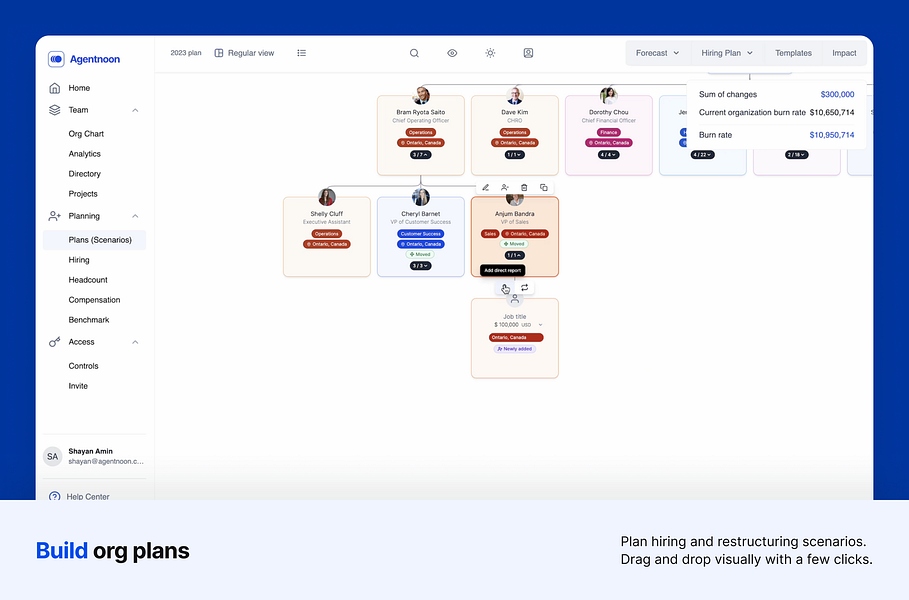The width and height of the screenshot is (909, 600).
Task: Open Compensation under Planning
Action: click(x=94, y=300)
